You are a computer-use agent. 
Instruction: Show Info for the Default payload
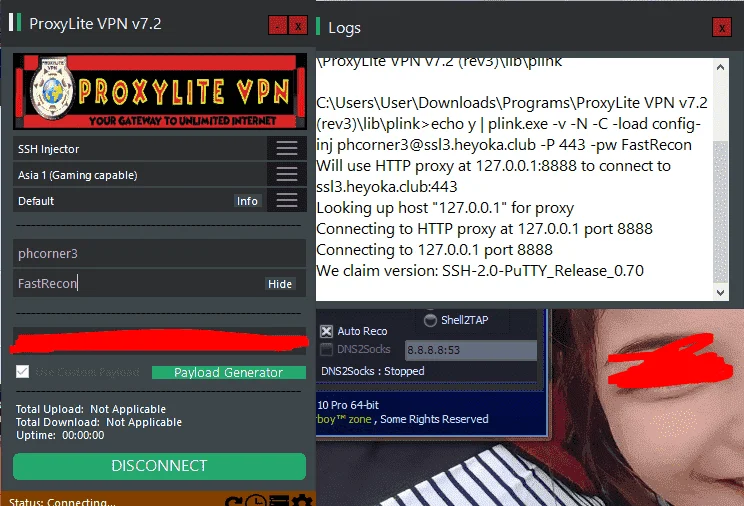(247, 201)
